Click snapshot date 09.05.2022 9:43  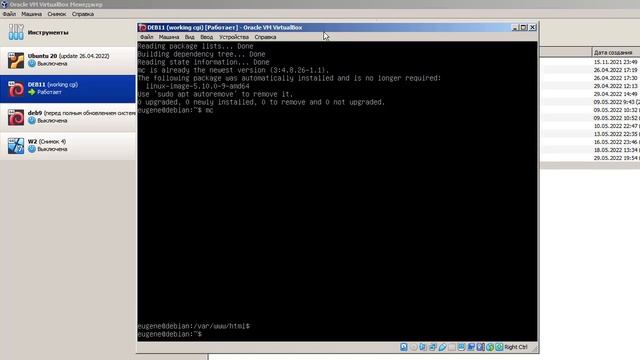point(616,102)
